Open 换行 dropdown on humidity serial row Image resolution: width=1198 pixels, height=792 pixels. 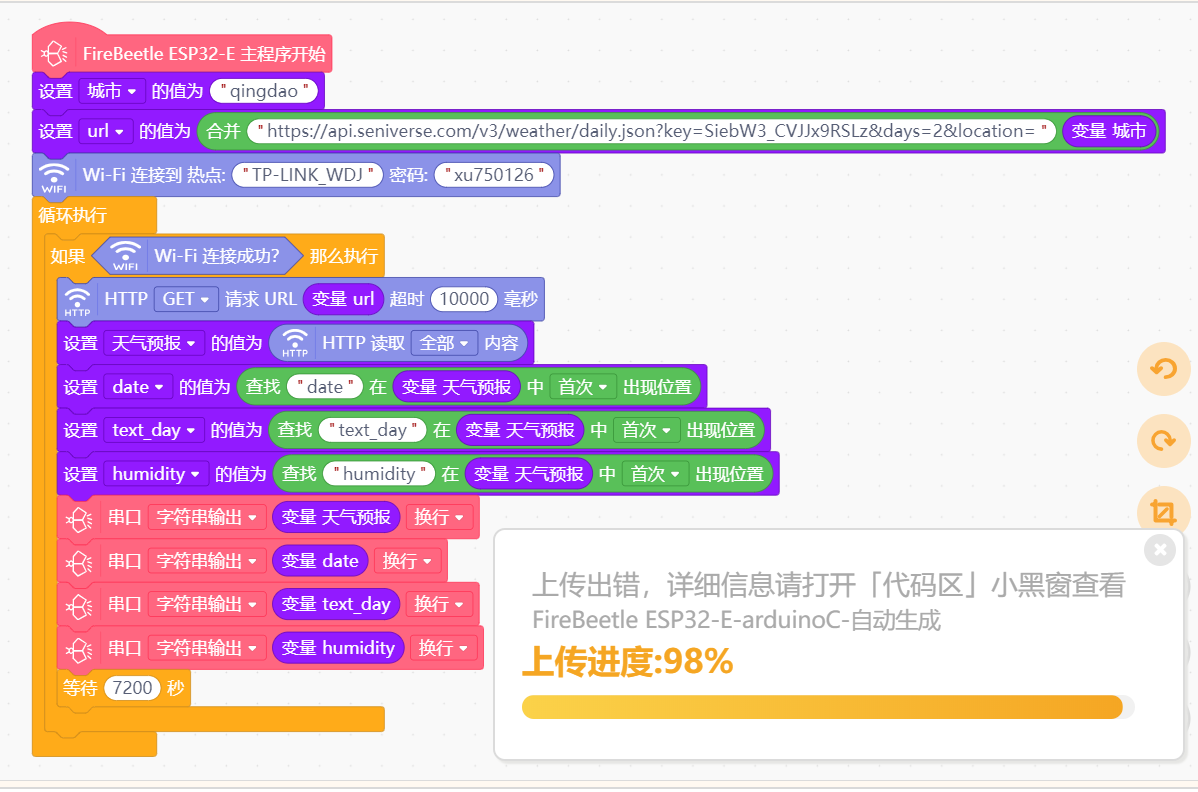(x=443, y=648)
